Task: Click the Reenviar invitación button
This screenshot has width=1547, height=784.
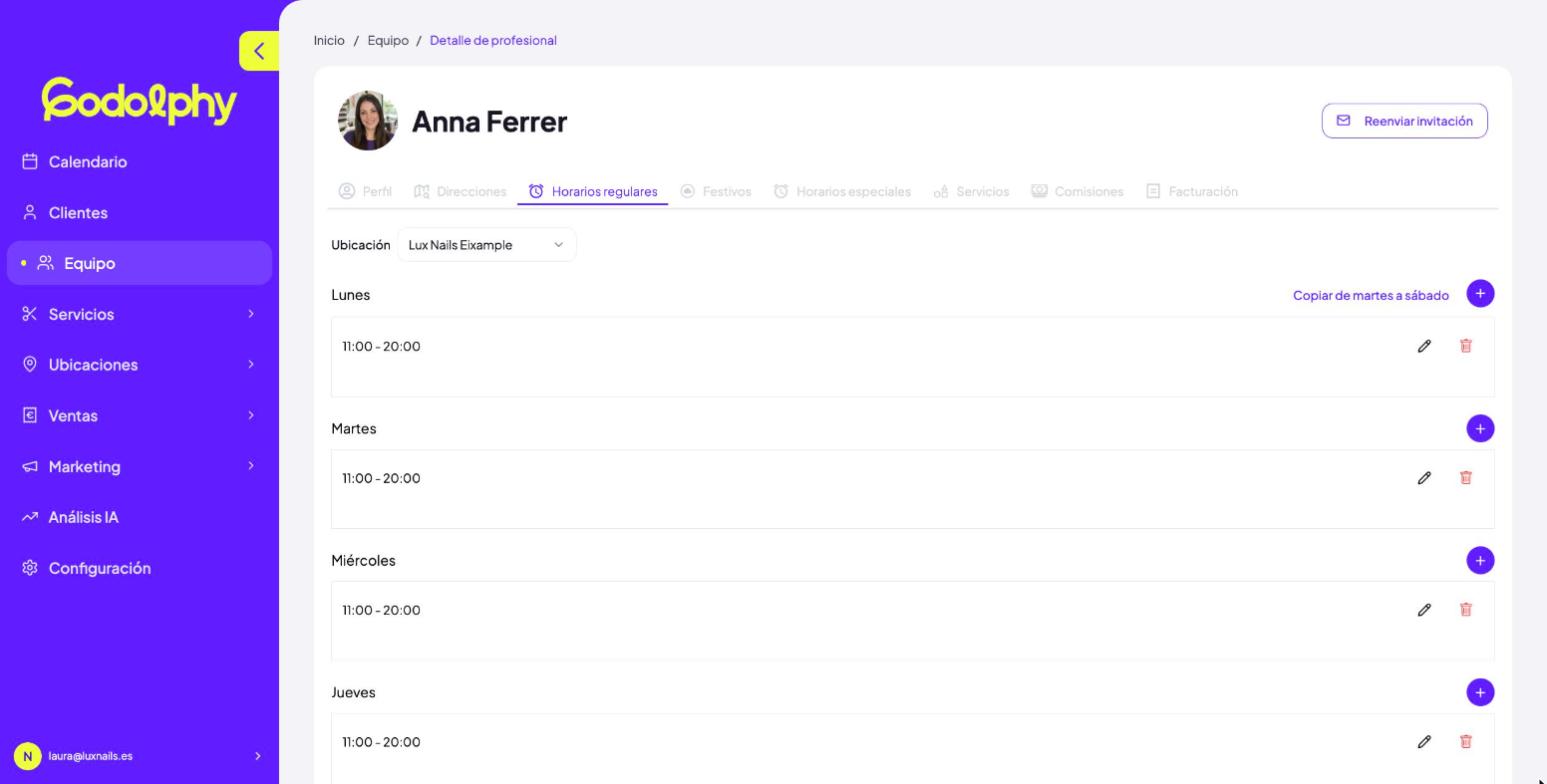Action: click(x=1405, y=121)
